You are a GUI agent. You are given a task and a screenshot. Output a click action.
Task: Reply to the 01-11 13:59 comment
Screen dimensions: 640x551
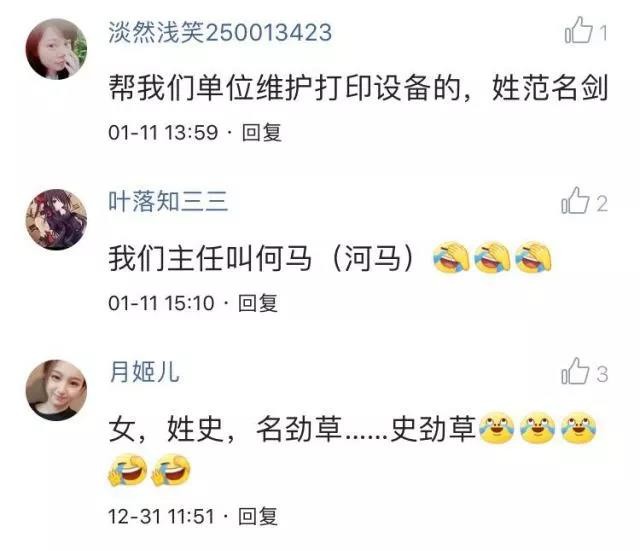tap(262, 133)
